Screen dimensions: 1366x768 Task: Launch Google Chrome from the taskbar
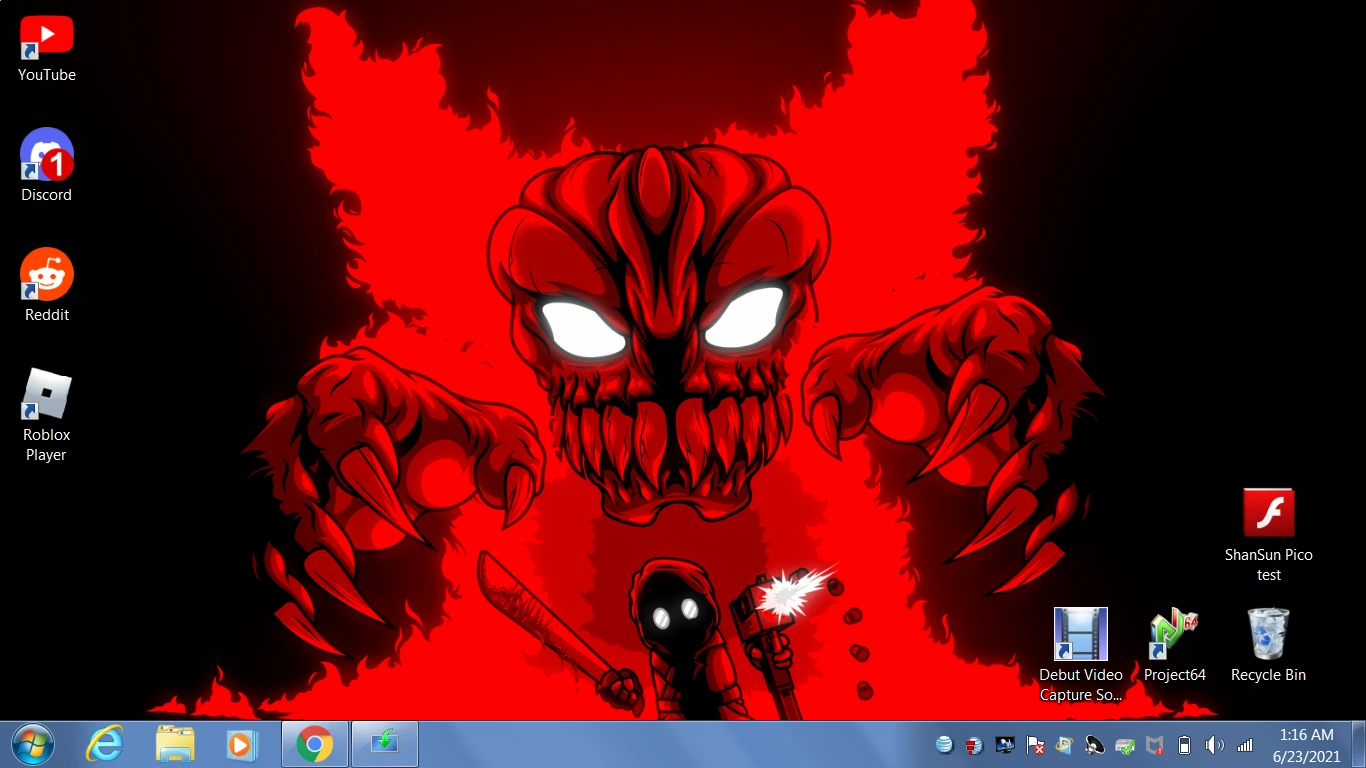coord(314,744)
